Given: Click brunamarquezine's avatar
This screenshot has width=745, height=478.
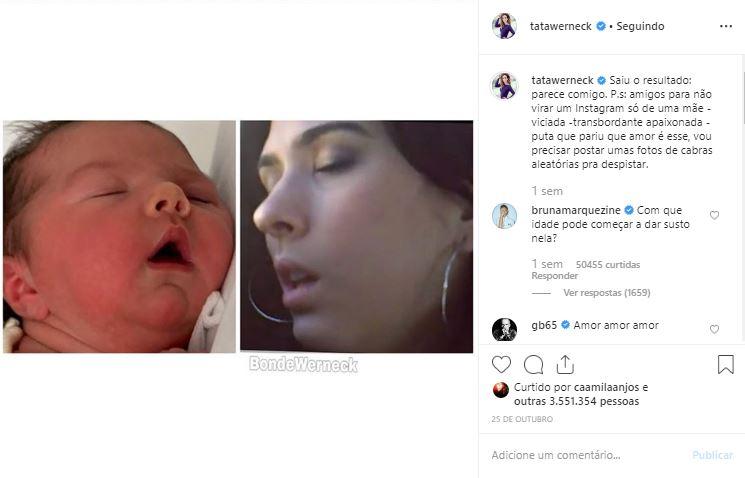Looking at the screenshot, I should (x=504, y=215).
